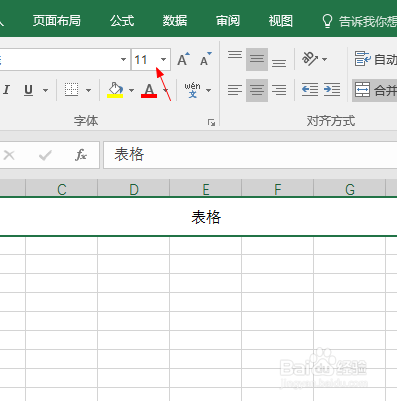The width and height of the screenshot is (397, 401).
Task: Toggle the wrap text (自动换行) button
Action: (375, 59)
